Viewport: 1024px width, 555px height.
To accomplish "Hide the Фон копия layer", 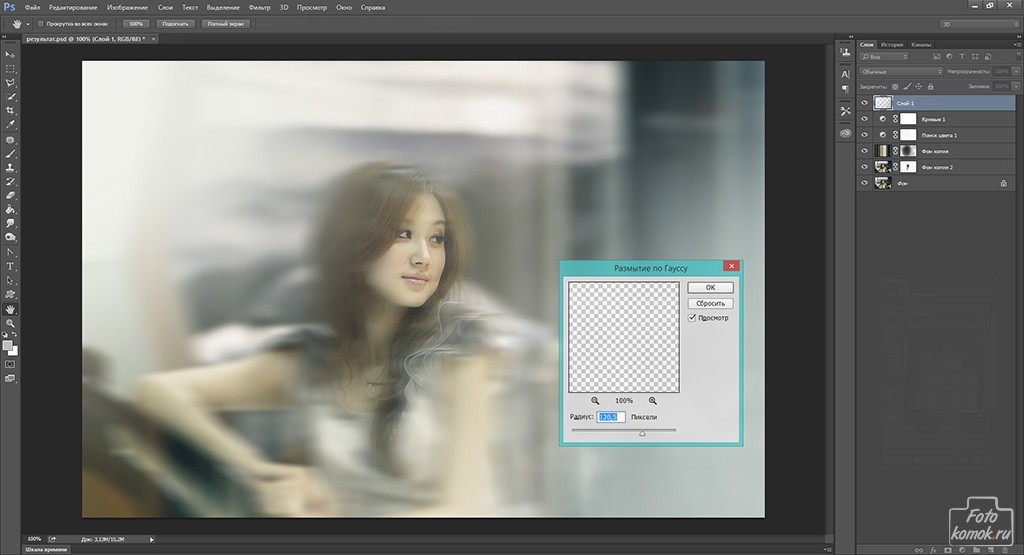I will click(865, 151).
